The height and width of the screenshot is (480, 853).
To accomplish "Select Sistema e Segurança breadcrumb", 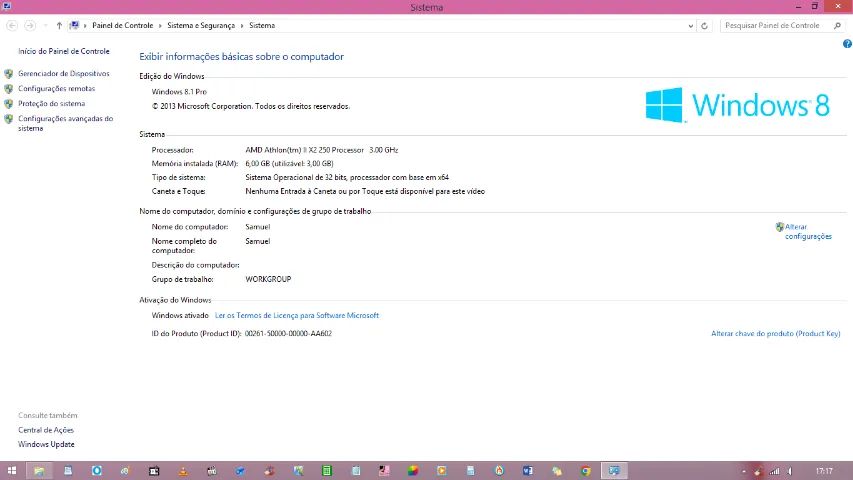I will [x=201, y=26].
